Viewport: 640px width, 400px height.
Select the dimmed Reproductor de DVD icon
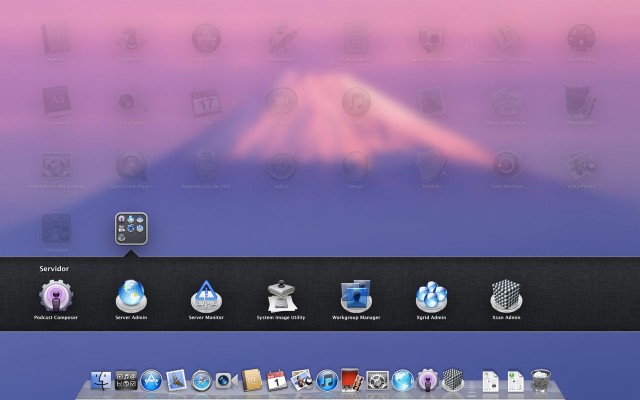tap(206, 166)
